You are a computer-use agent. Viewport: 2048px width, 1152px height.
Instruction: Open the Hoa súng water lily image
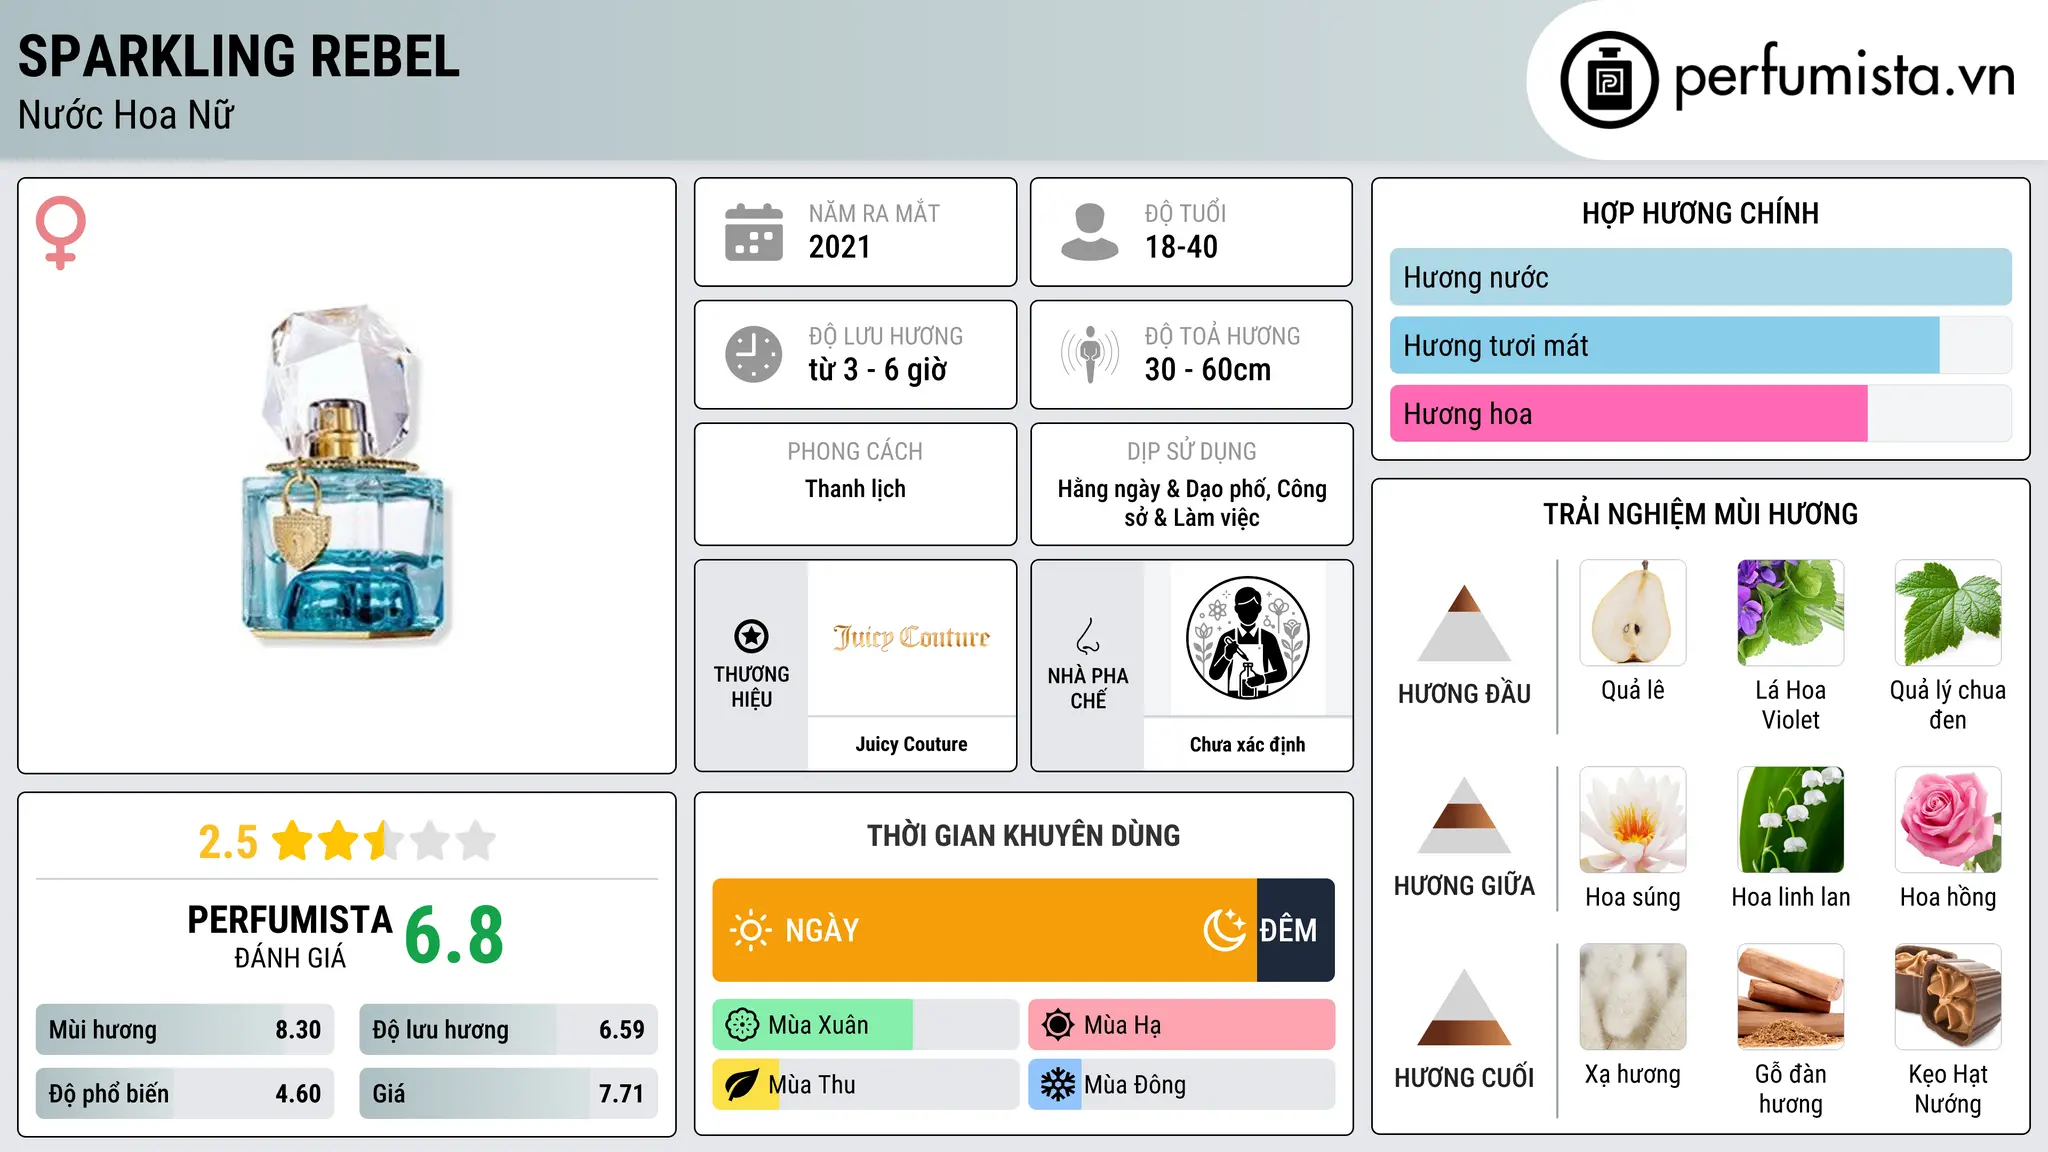tap(1633, 820)
